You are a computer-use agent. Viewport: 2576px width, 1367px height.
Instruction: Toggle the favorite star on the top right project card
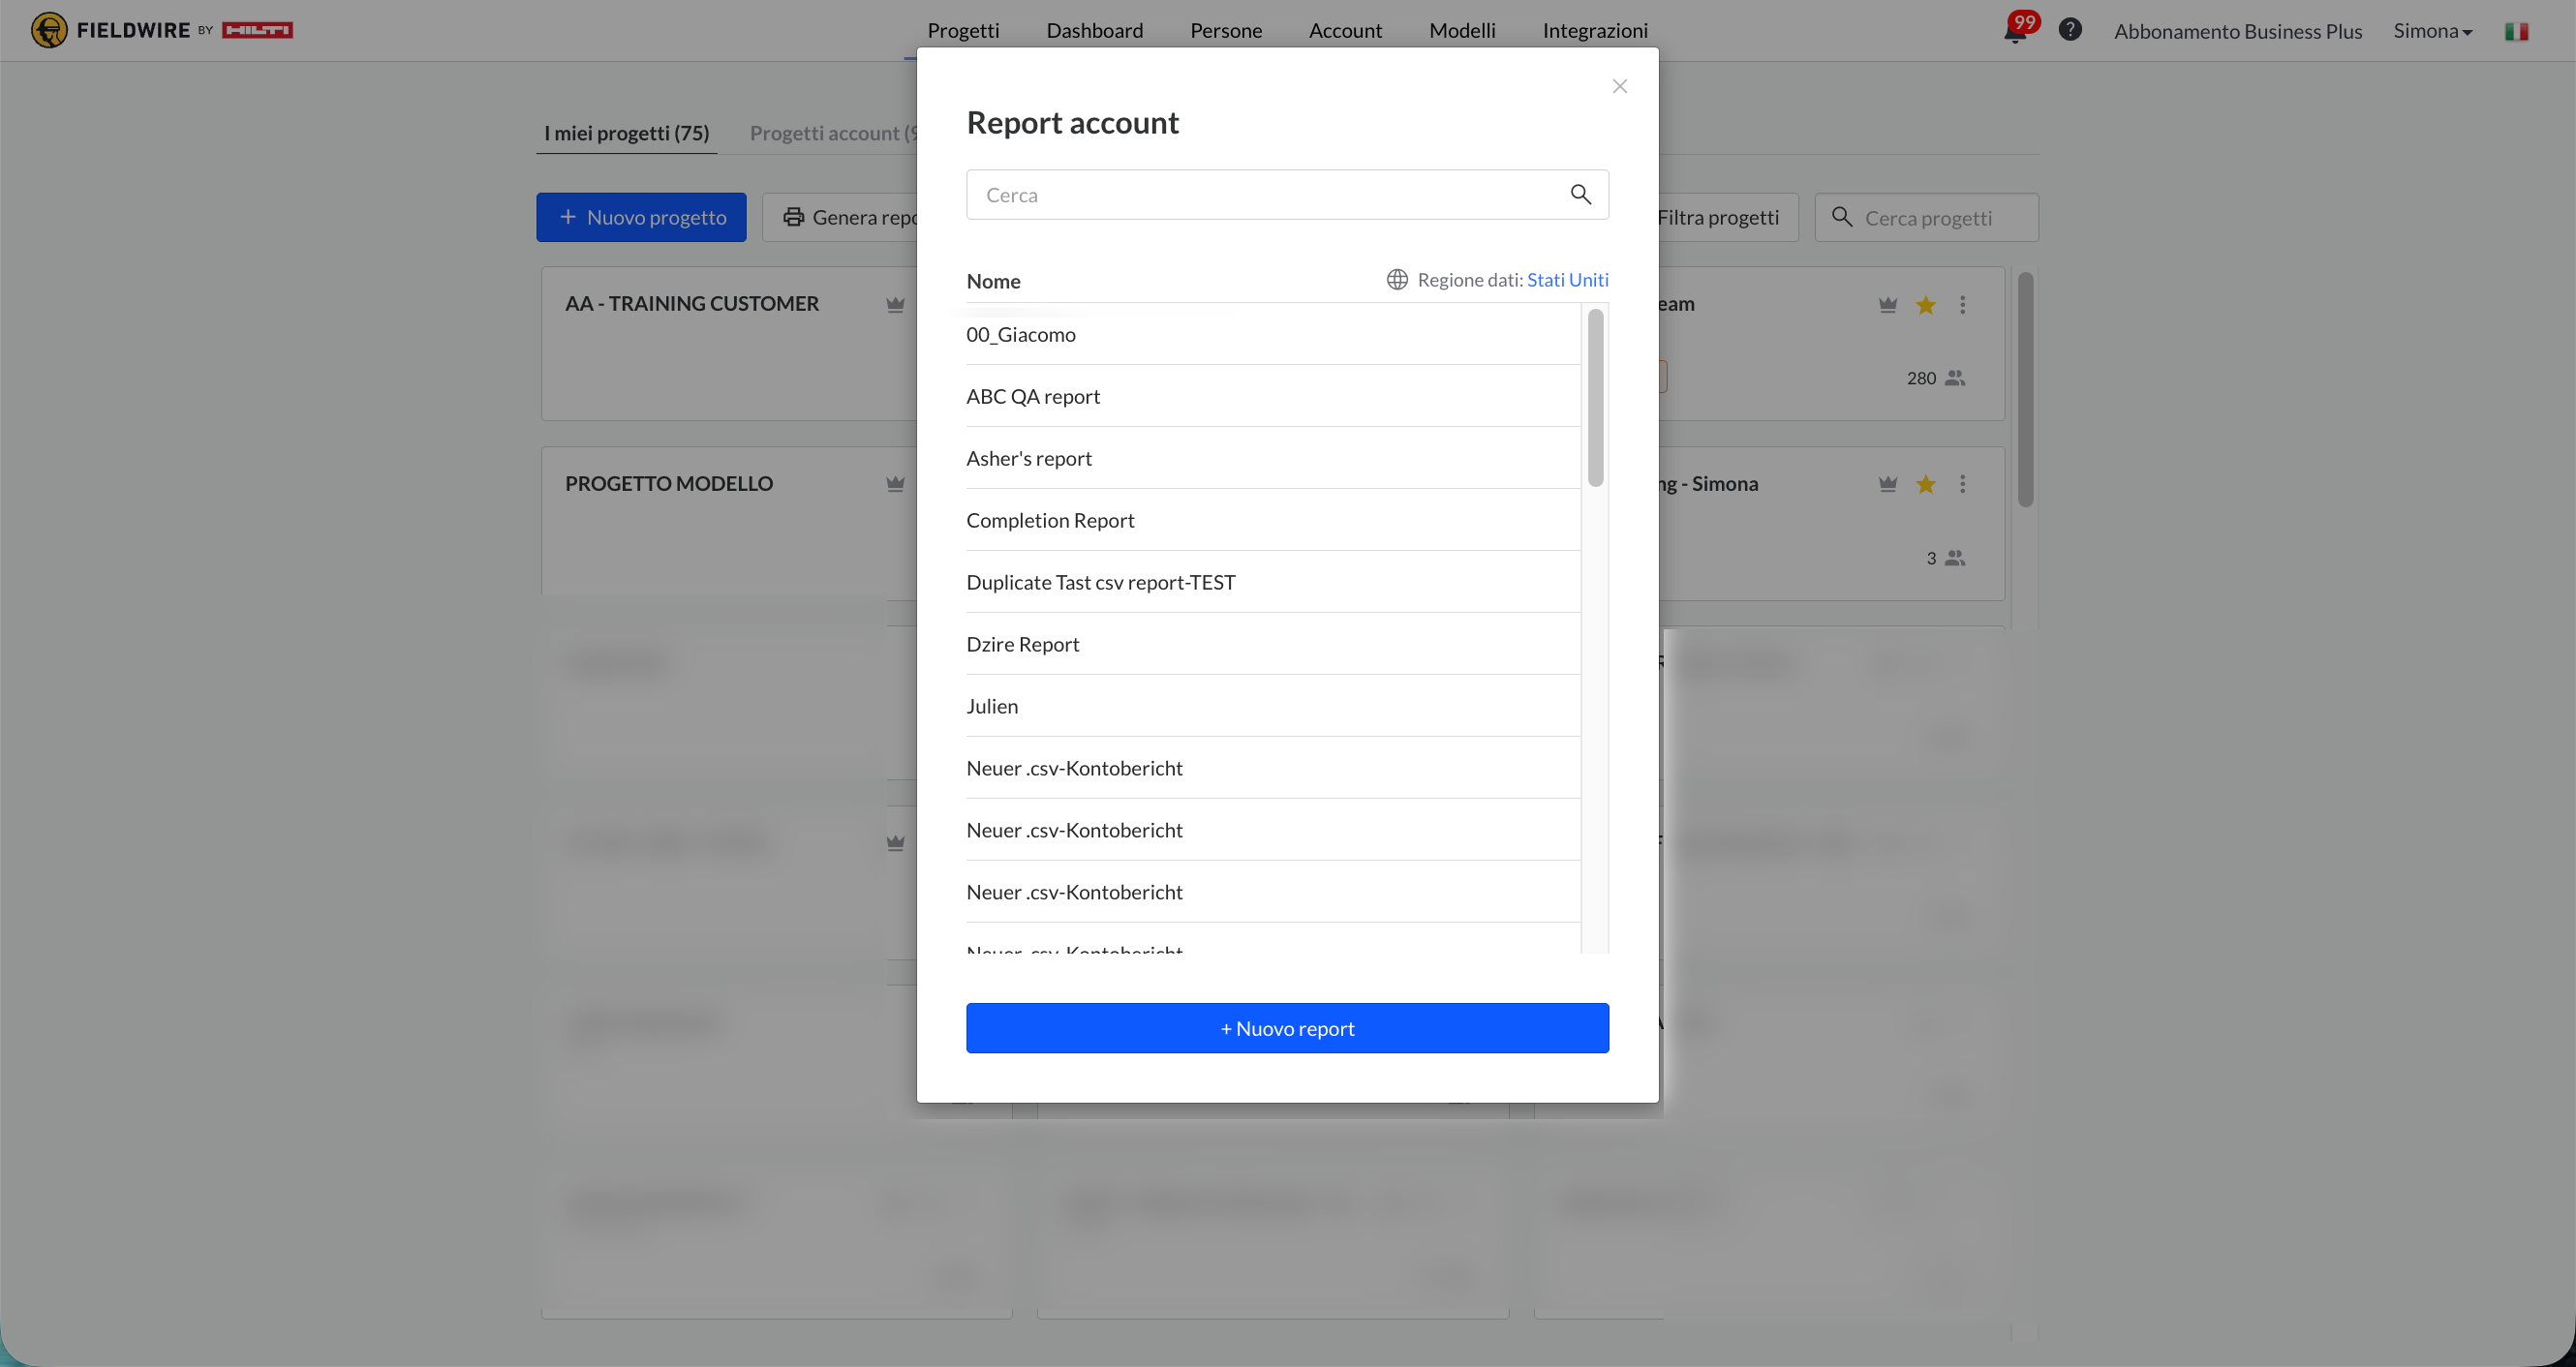tap(1925, 305)
